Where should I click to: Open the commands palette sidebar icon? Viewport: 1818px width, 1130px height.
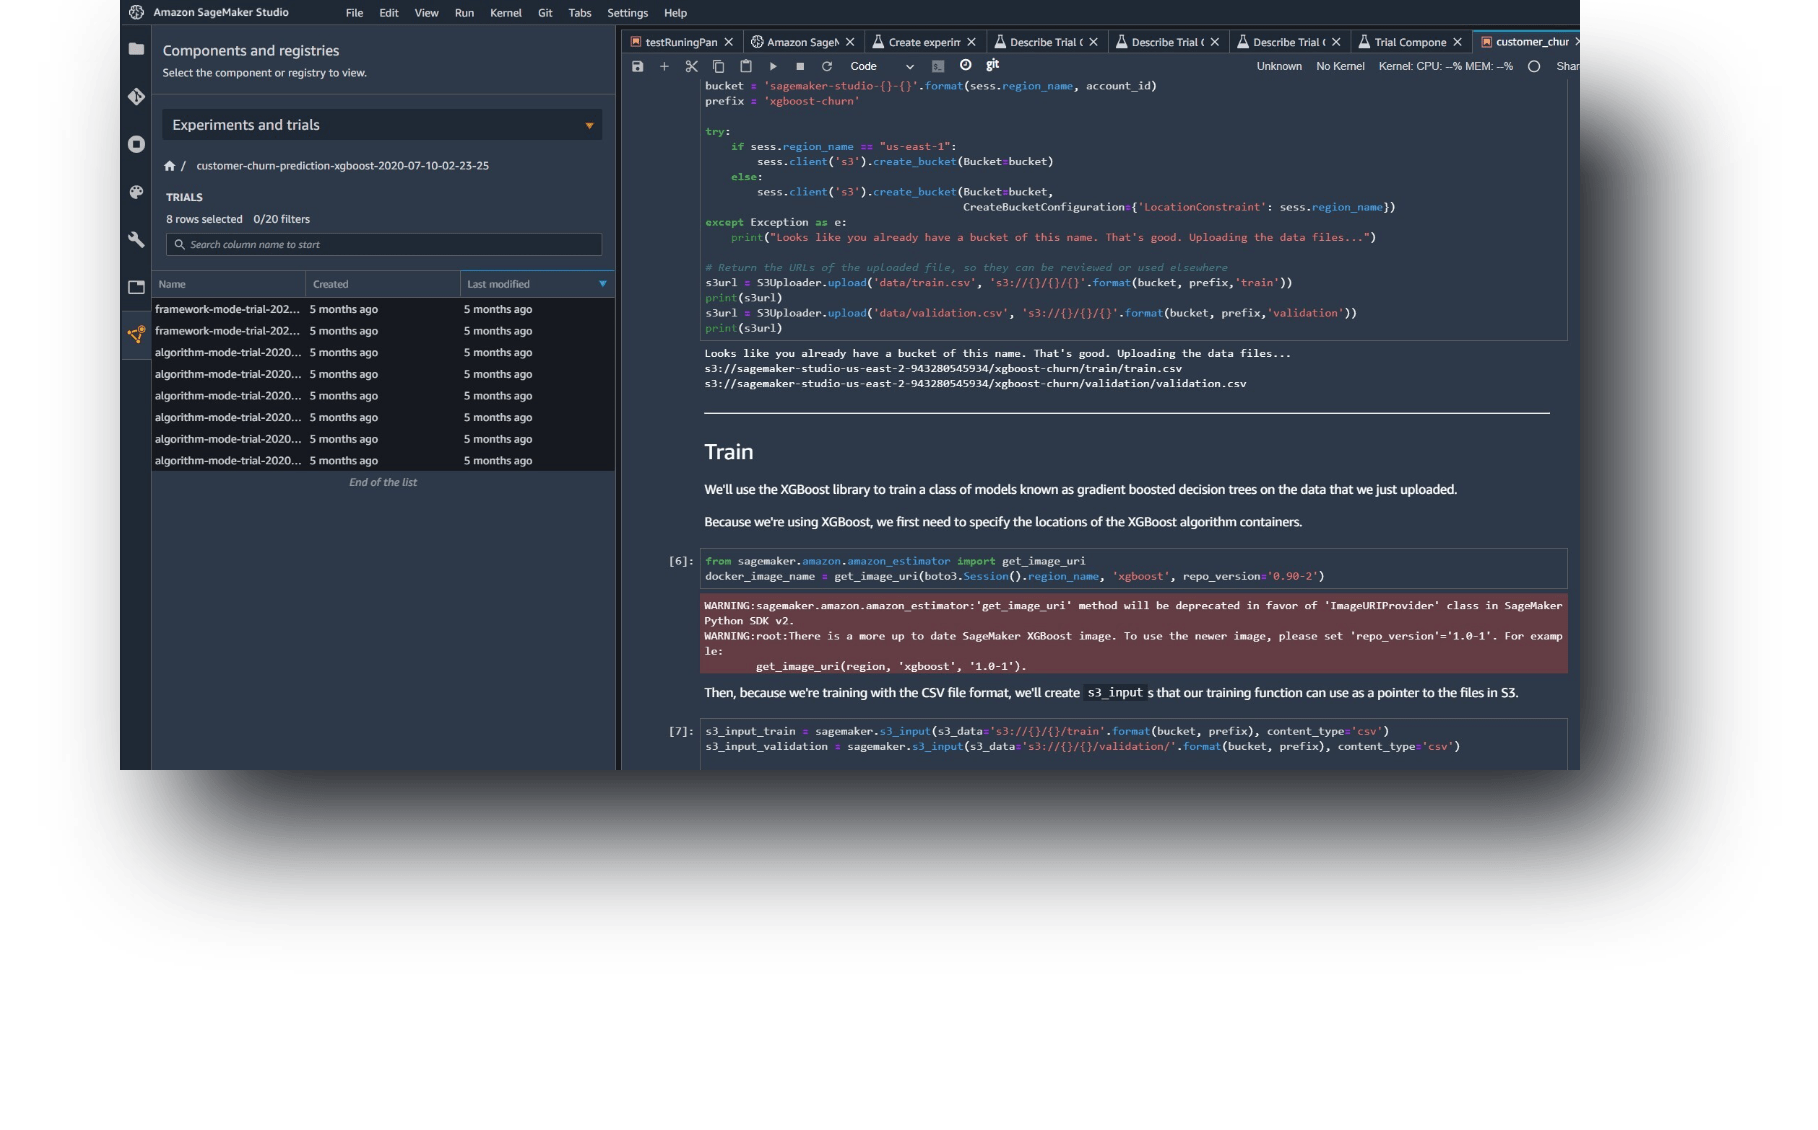pos(136,192)
